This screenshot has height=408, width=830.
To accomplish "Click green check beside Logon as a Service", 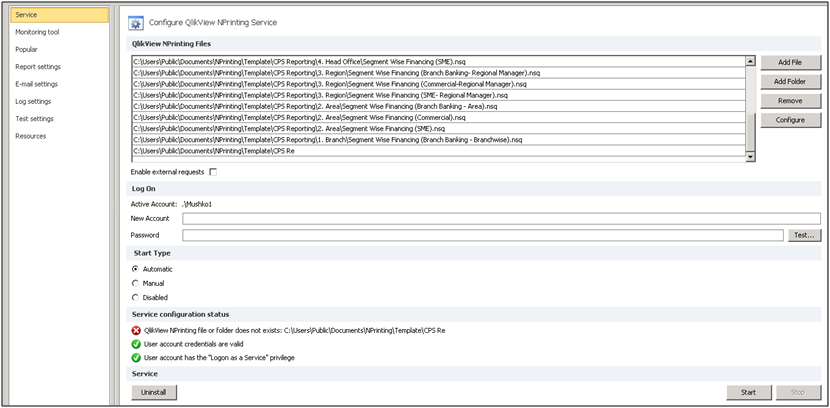I will [136, 358].
